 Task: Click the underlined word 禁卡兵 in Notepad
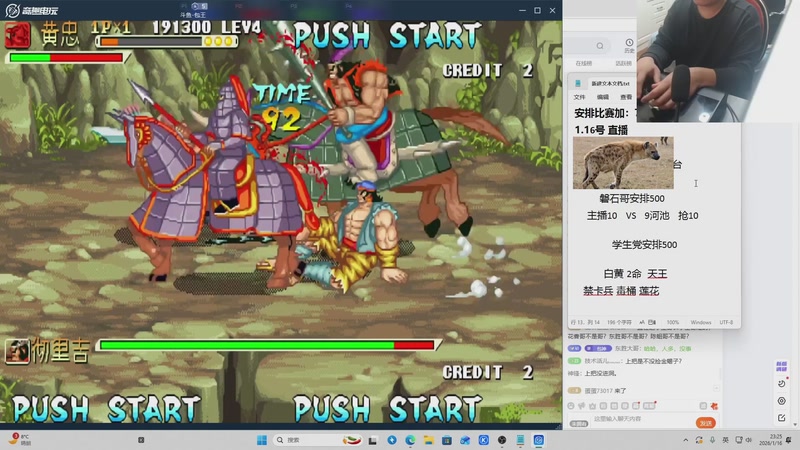tap(598, 291)
